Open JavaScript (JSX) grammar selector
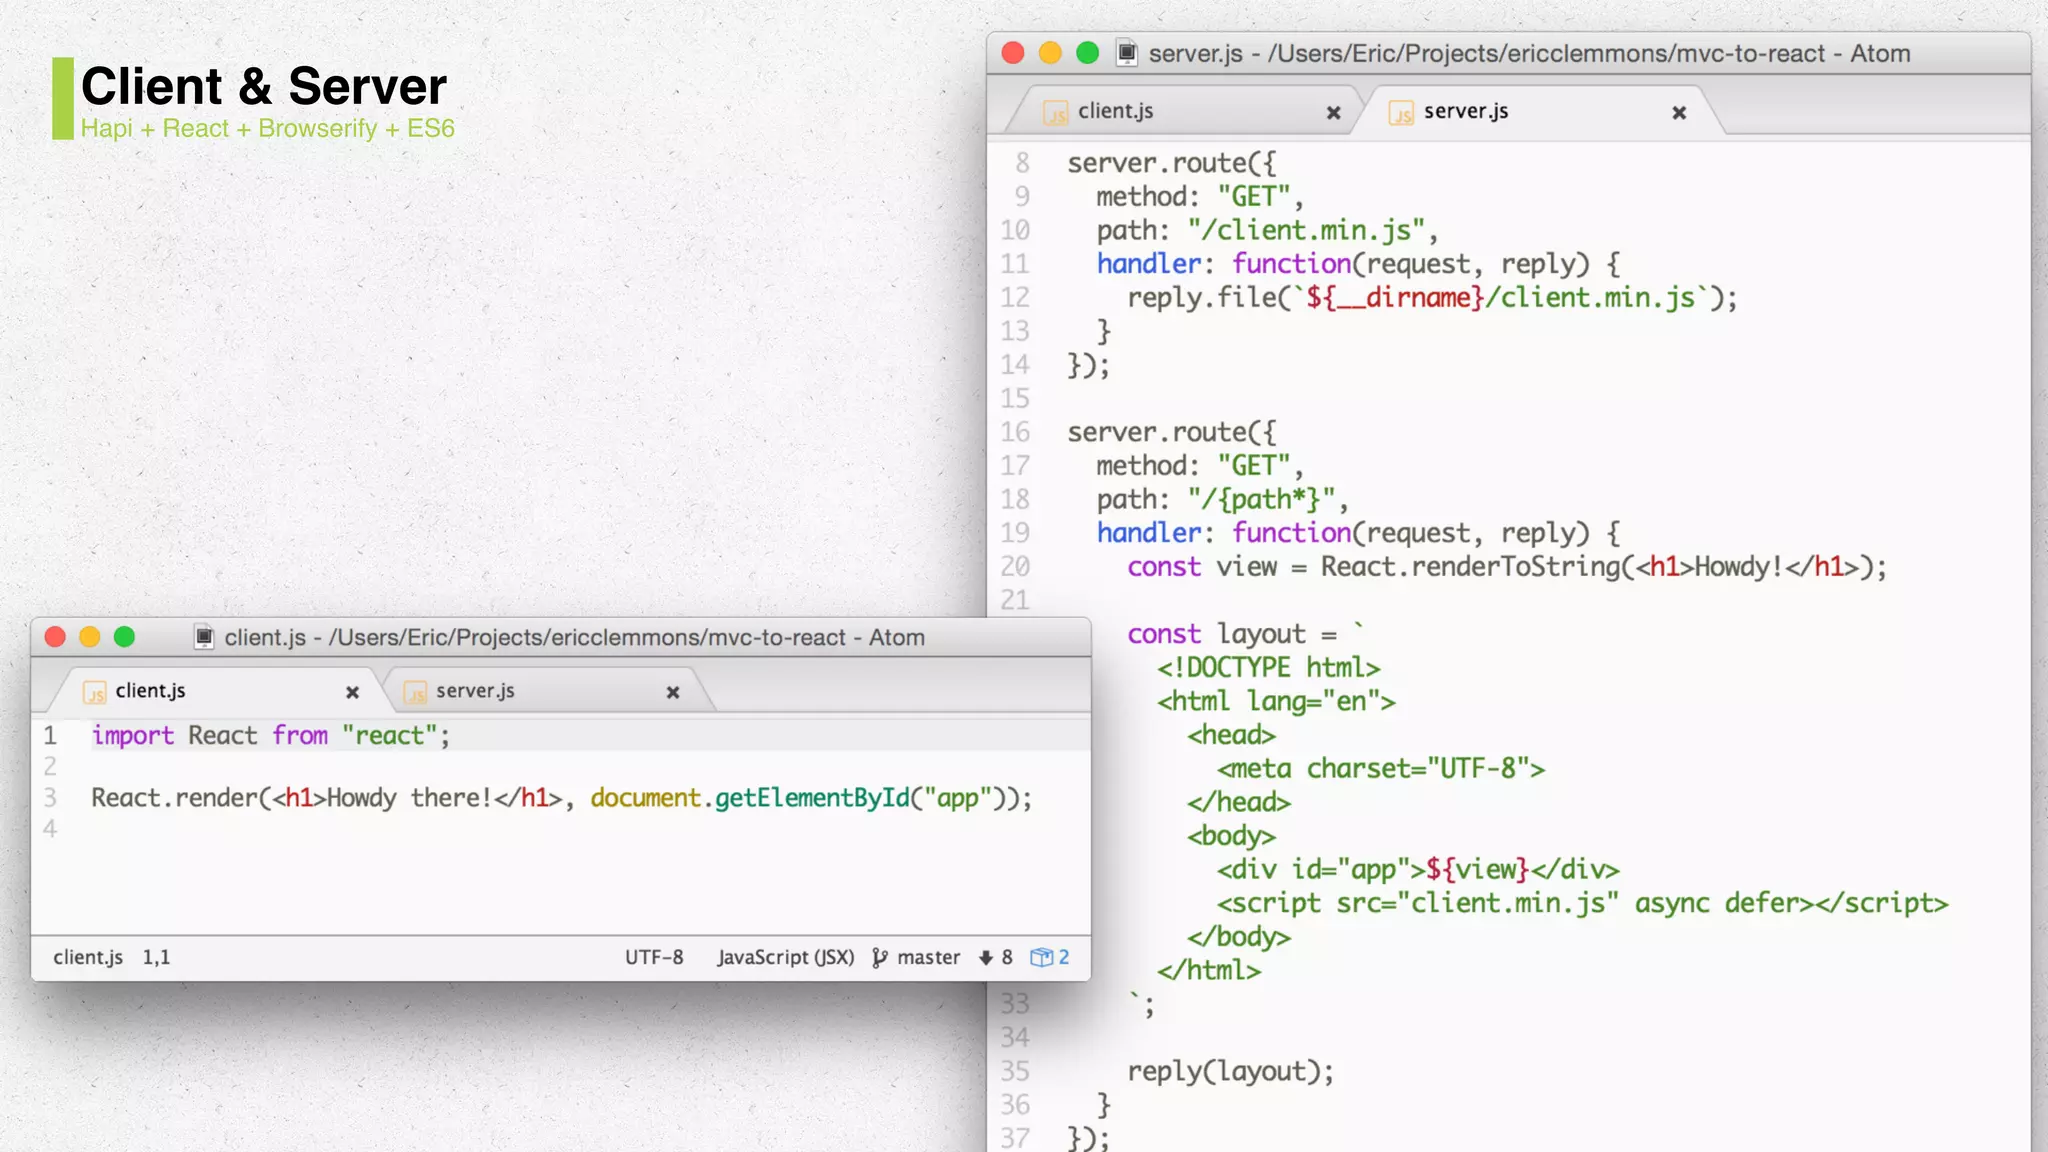 click(x=786, y=957)
